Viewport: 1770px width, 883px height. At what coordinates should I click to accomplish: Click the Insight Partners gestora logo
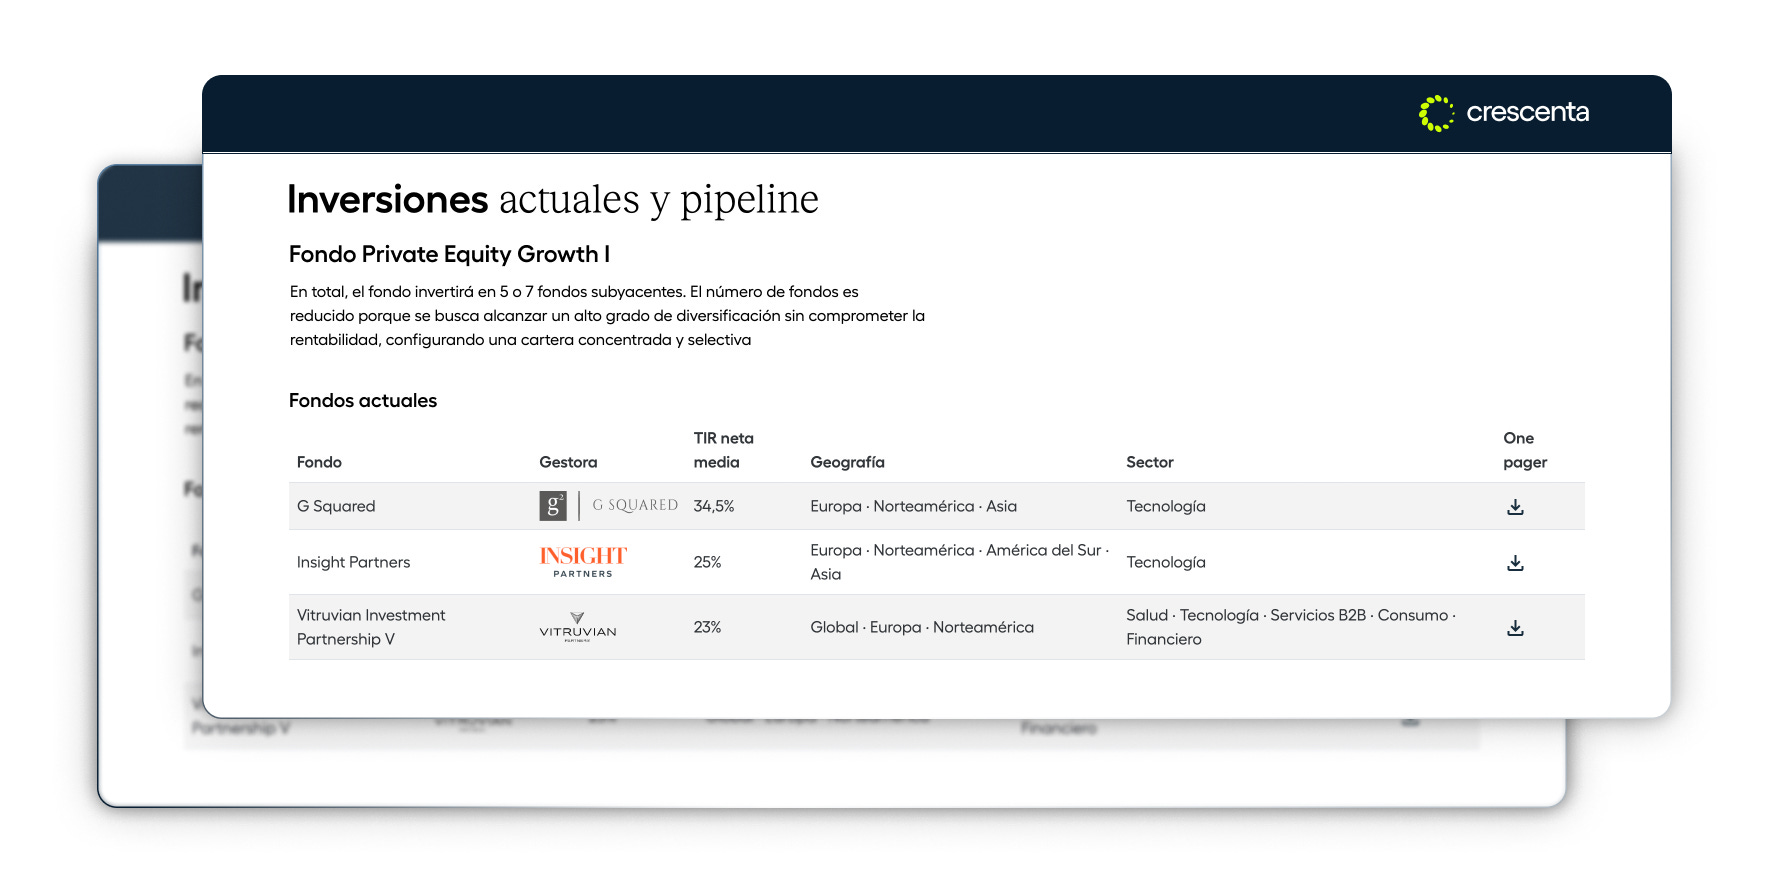point(583,562)
